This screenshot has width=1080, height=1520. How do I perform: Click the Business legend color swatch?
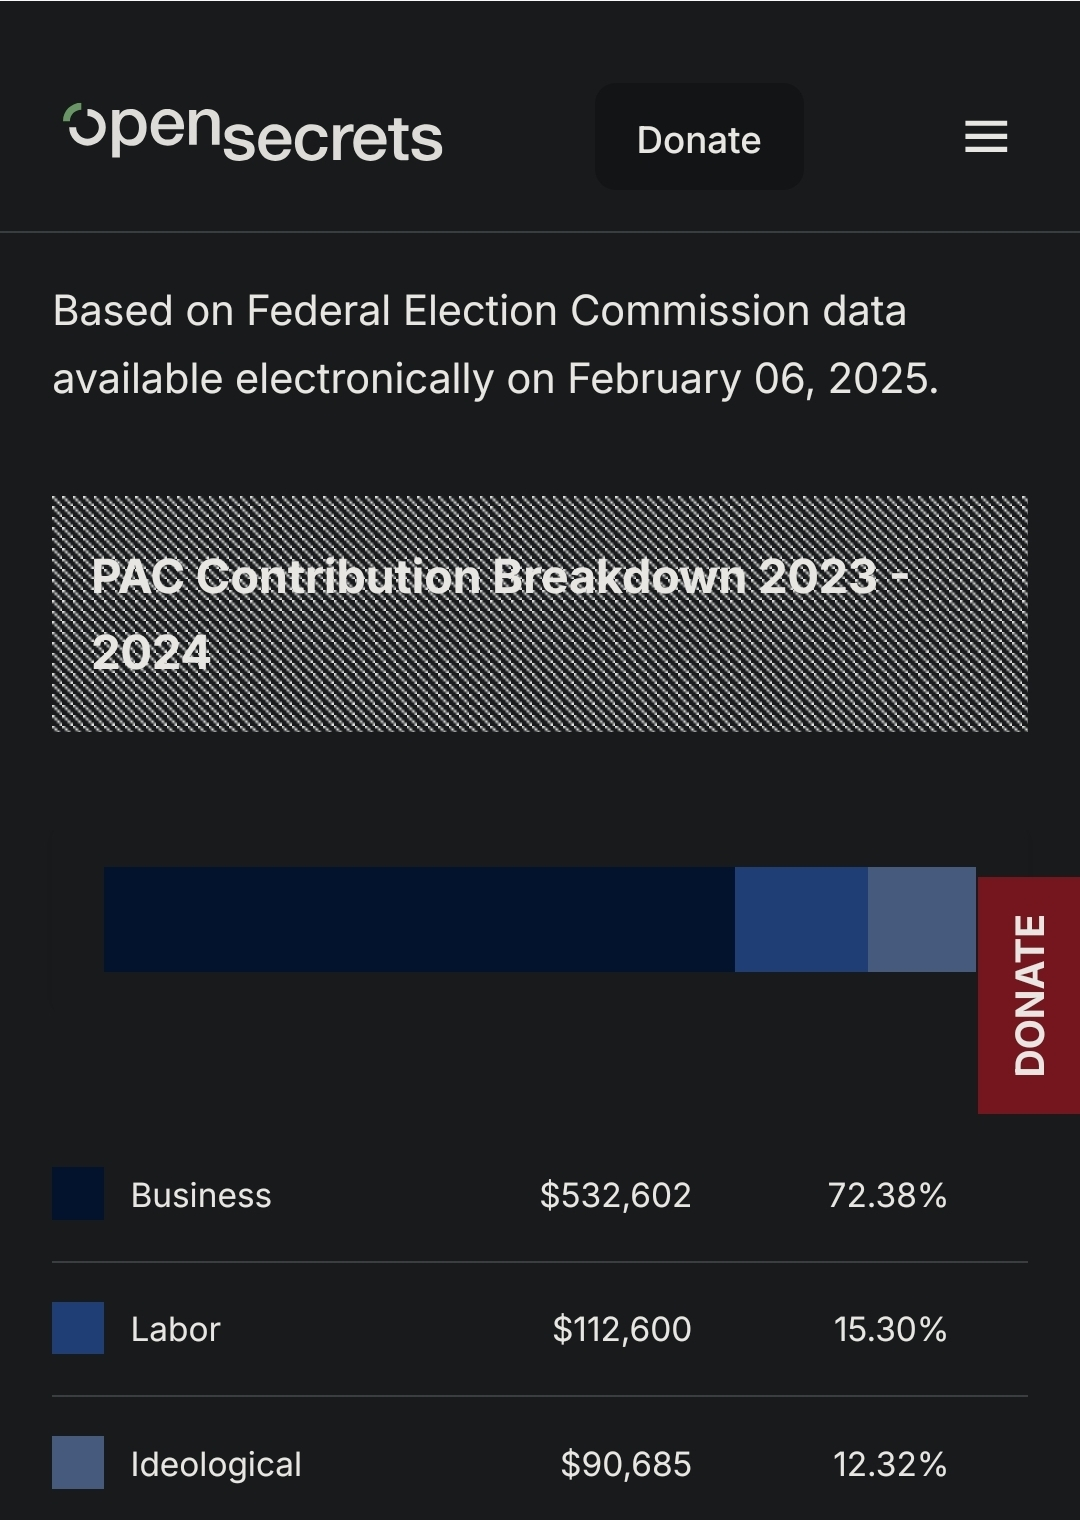click(x=78, y=1193)
